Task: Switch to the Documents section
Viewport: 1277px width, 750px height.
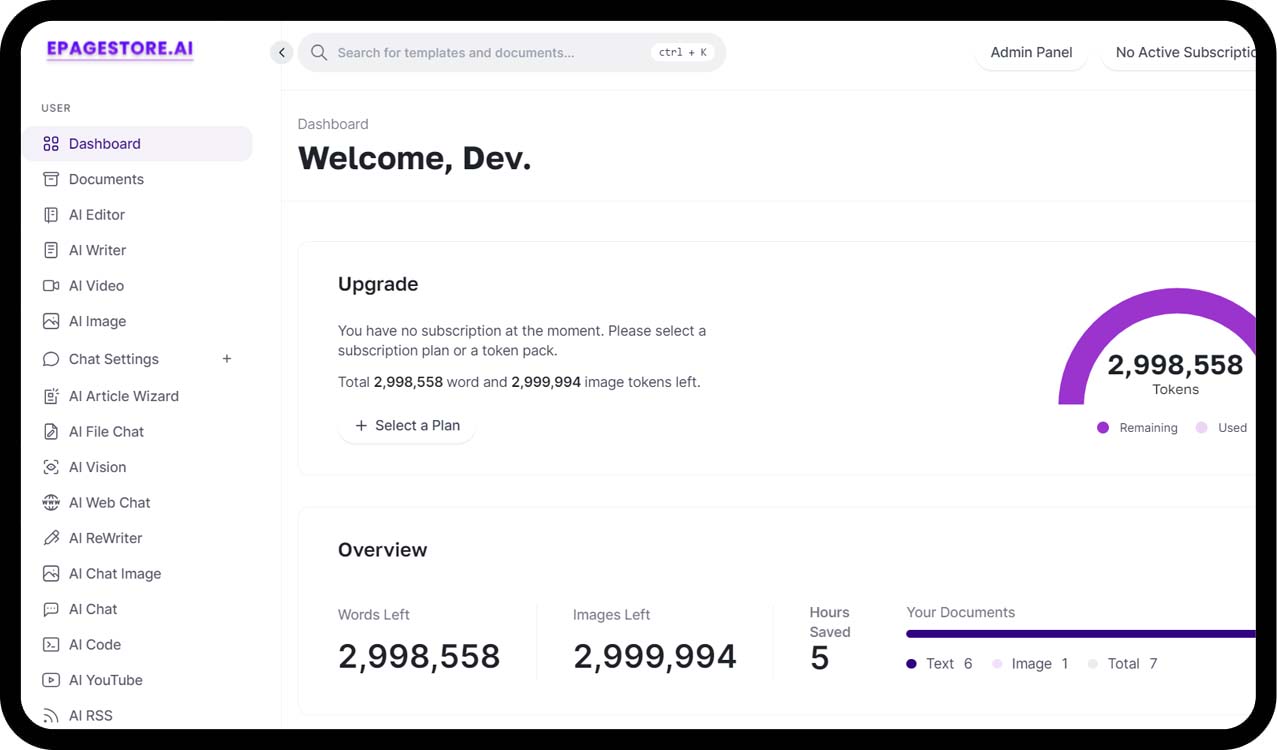Action: (x=106, y=179)
